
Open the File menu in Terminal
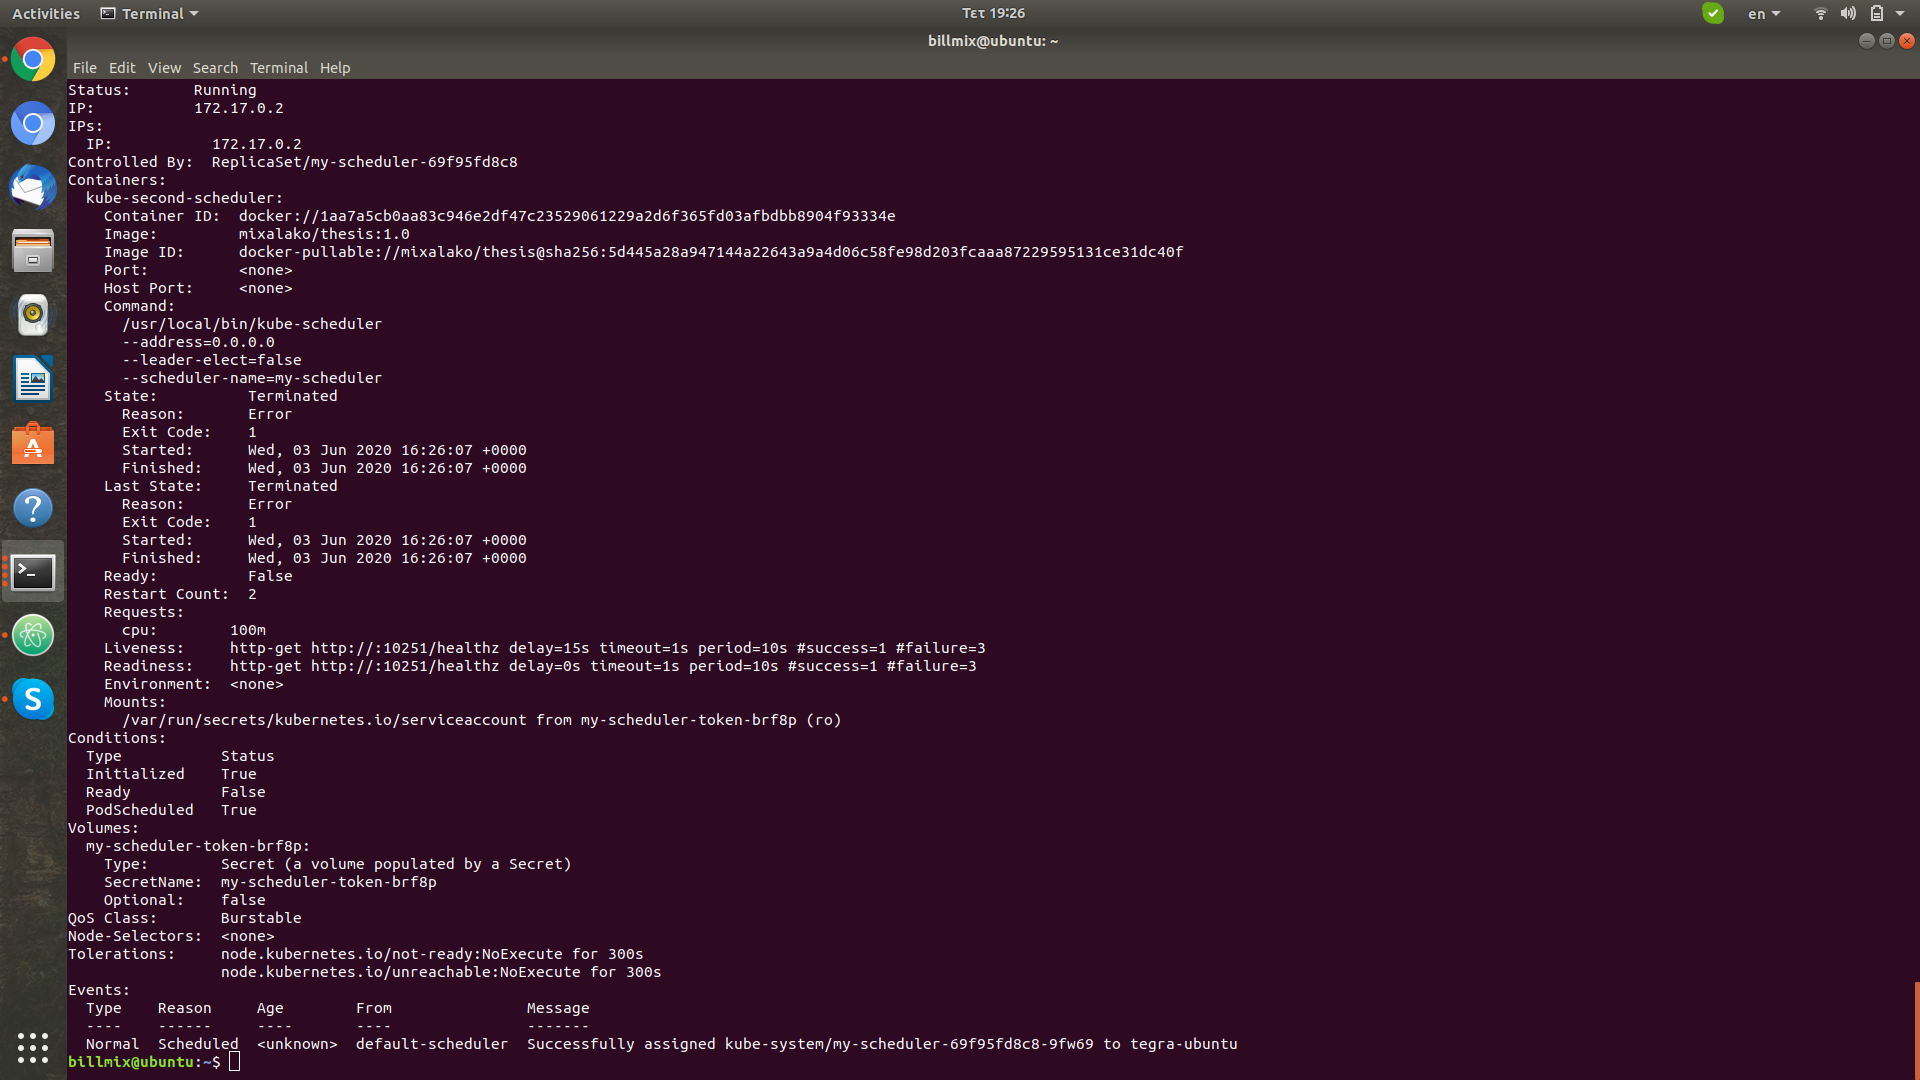pos(84,67)
